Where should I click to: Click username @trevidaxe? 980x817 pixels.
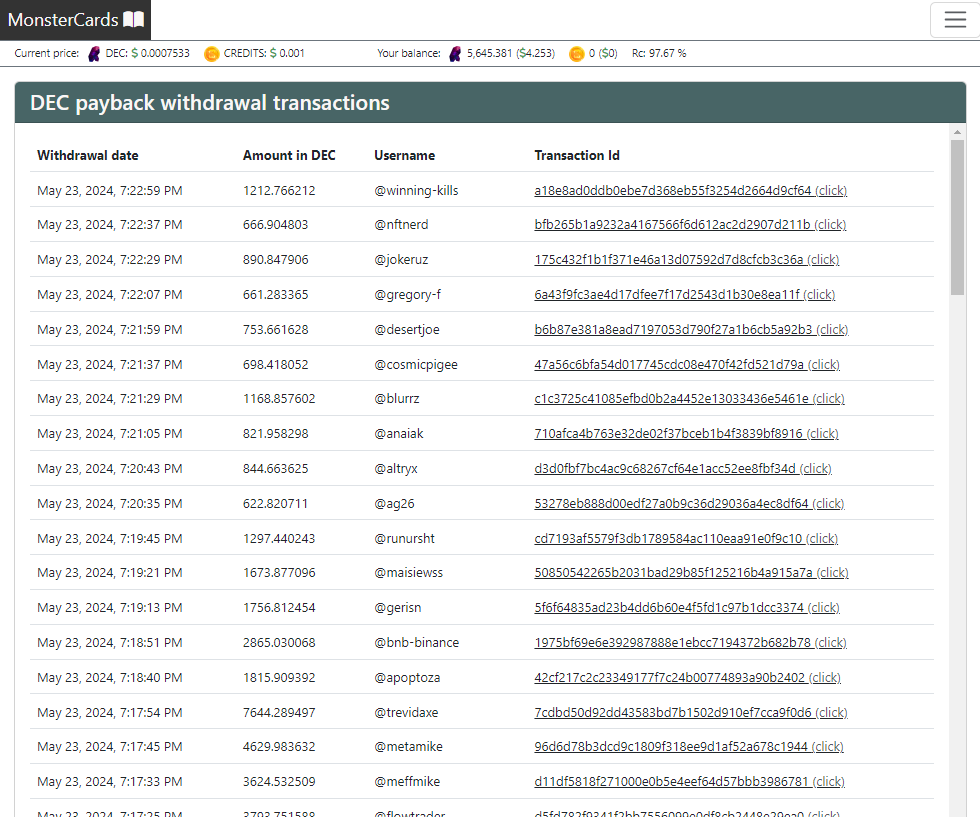point(406,713)
